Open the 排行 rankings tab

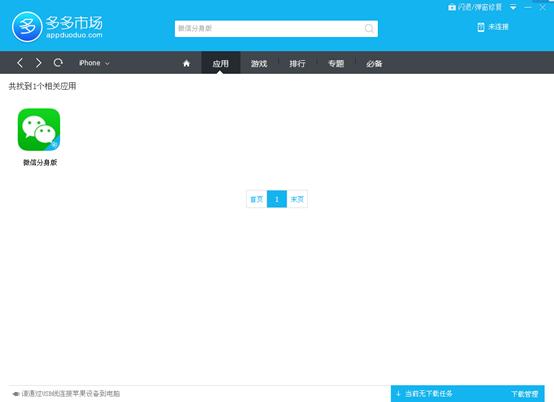point(297,64)
